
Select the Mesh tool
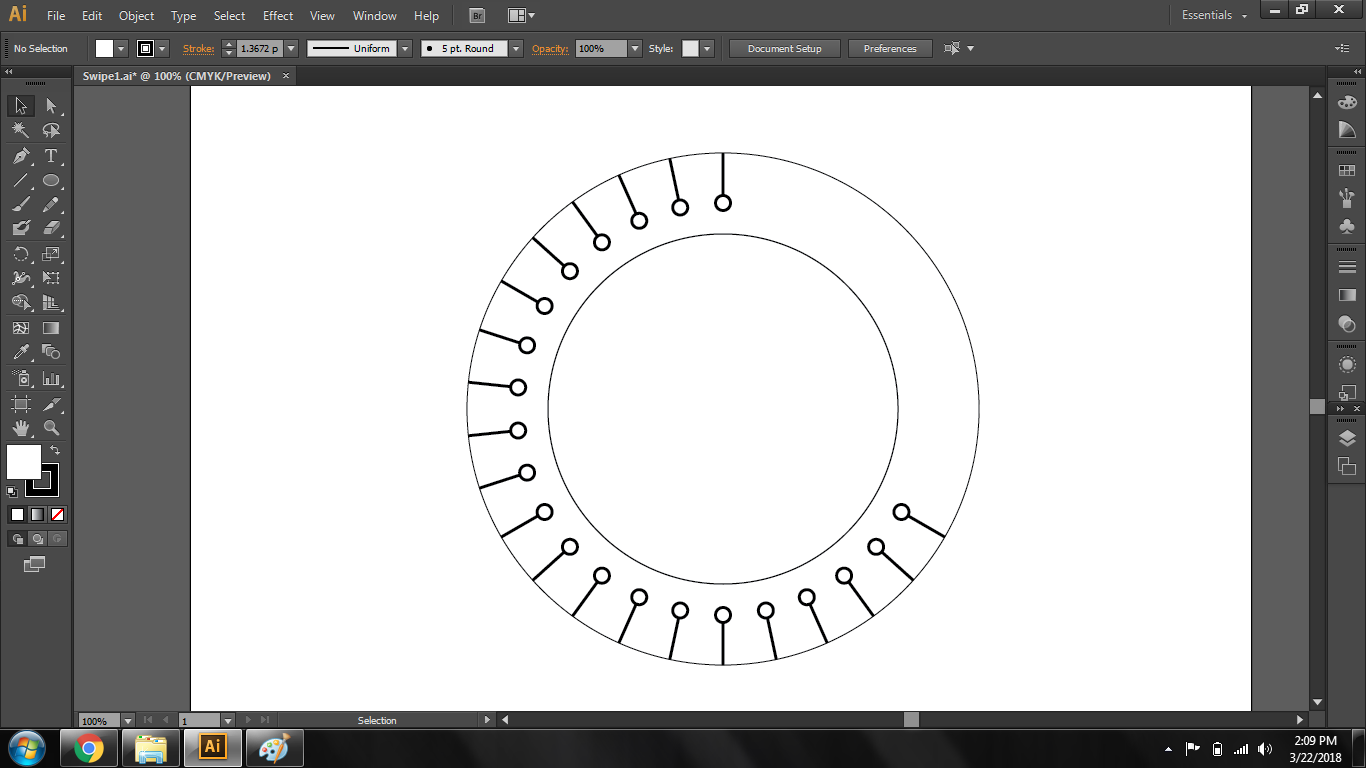point(20,328)
